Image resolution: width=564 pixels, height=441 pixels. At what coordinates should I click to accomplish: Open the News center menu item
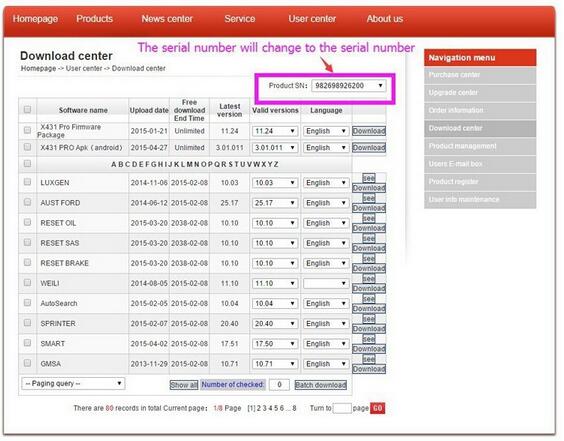click(x=167, y=19)
